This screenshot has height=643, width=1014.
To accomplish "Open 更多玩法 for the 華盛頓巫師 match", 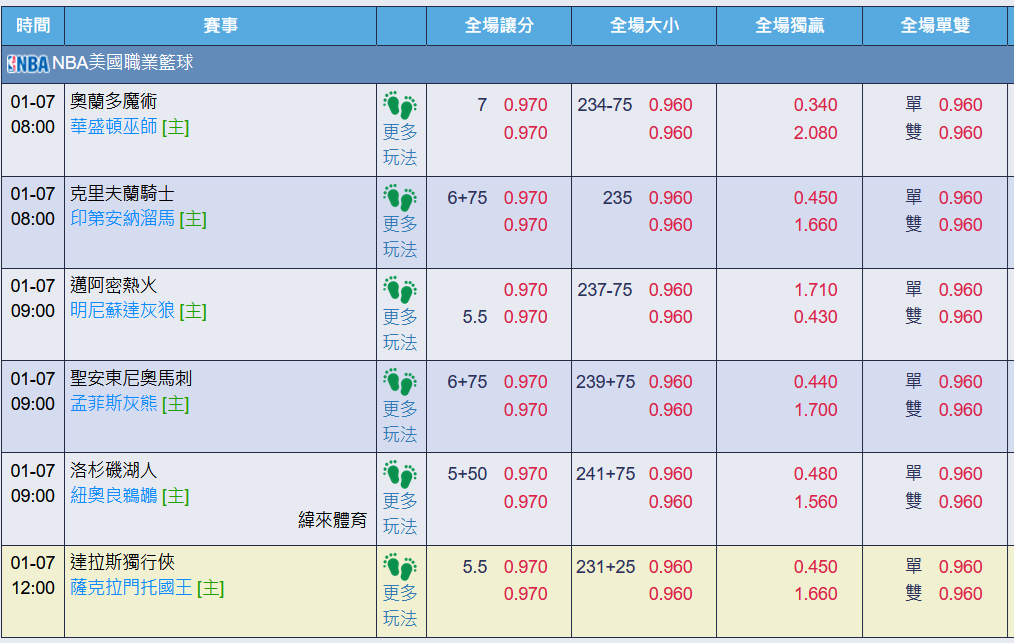I will (400, 145).
